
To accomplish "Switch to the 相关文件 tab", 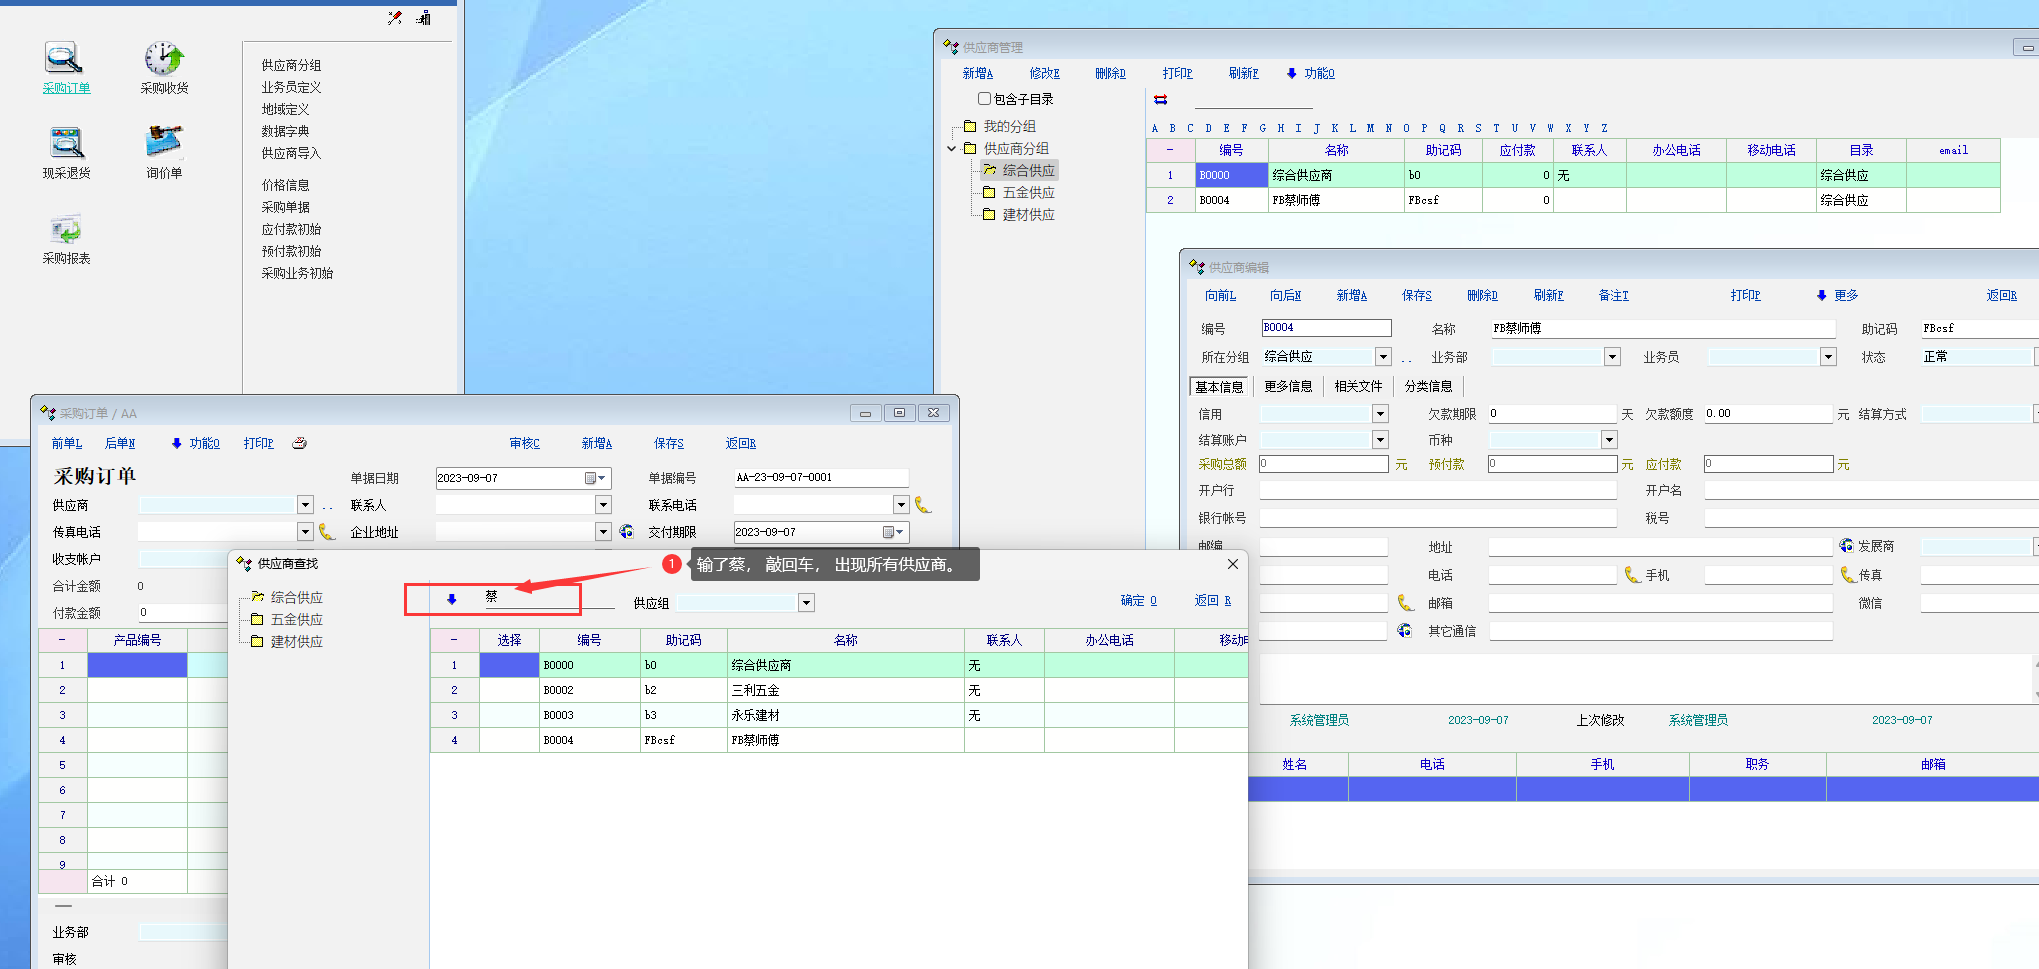I will tap(1357, 387).
